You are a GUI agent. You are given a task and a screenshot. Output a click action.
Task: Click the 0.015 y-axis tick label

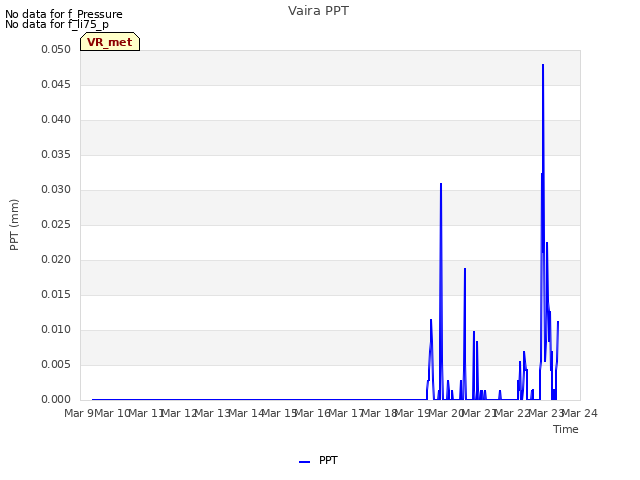pyautogui.click(x=56, y=295)
